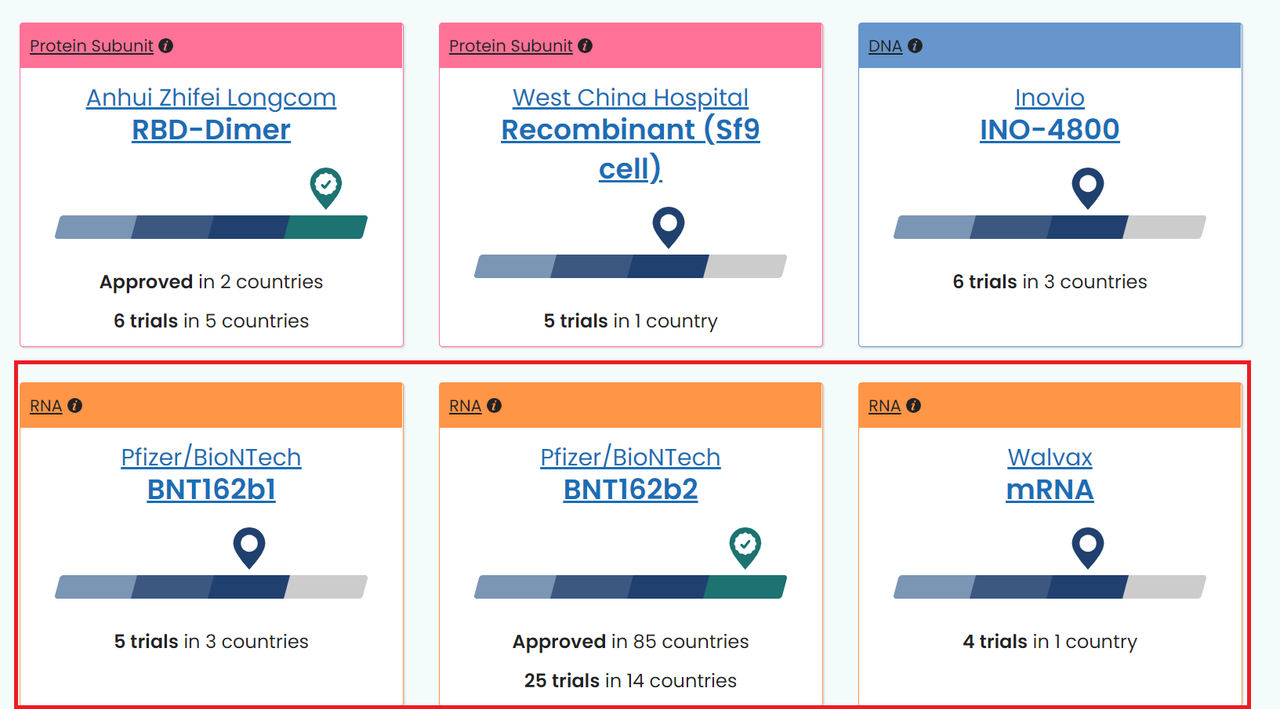Click phase pin marker on Walvax mRNA card

pyautogui.click(x=1087, y=547)
